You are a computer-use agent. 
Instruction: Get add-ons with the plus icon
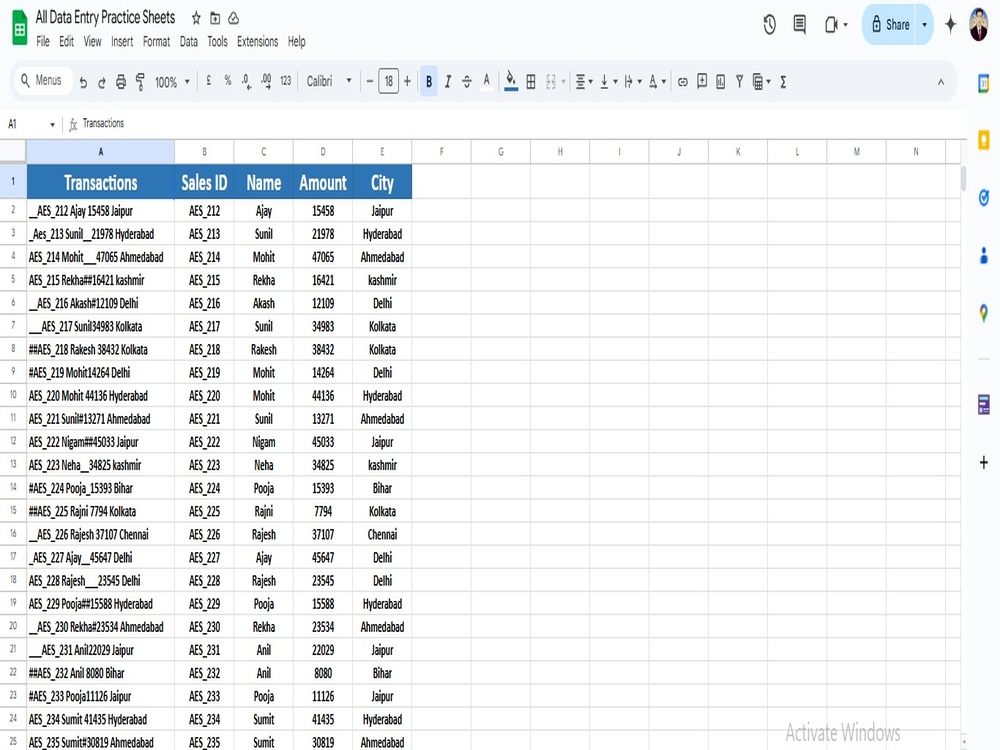983,462
